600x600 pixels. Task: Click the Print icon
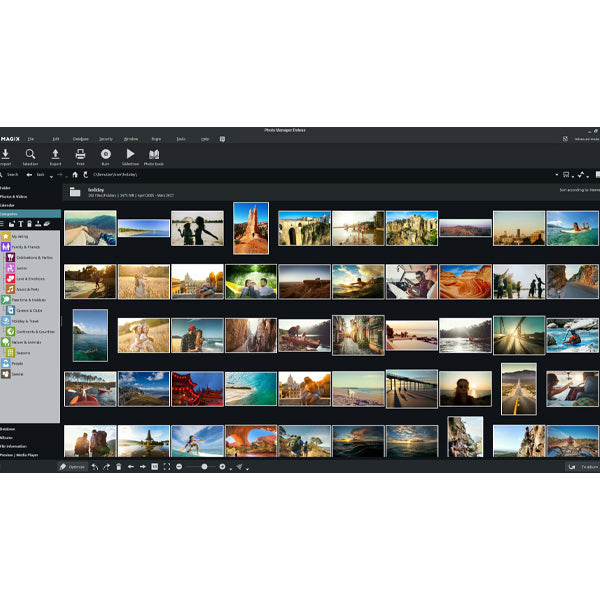[x=80, y=154]
